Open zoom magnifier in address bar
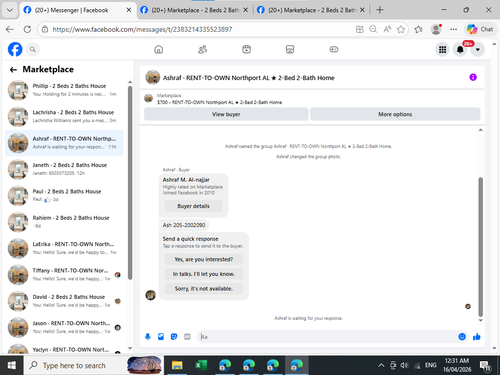The image size is (500, 375). click(x=373, y=29)
